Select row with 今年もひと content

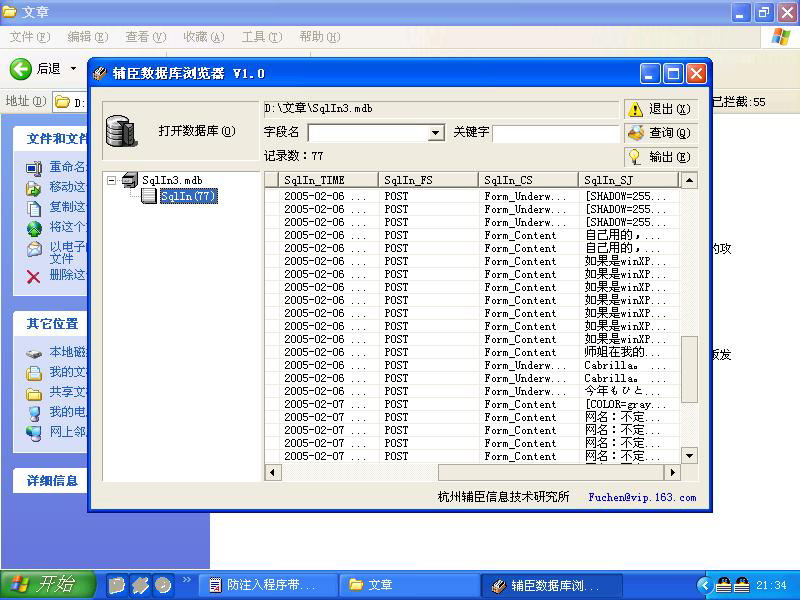click(472, 391)
